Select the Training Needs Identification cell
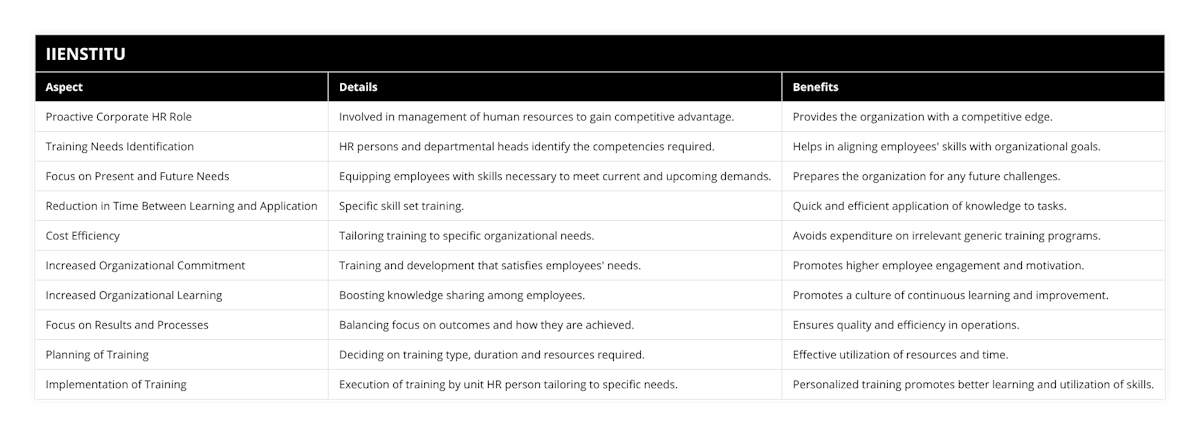This screenshot has width=1200, height=434. tap(120, 146)
